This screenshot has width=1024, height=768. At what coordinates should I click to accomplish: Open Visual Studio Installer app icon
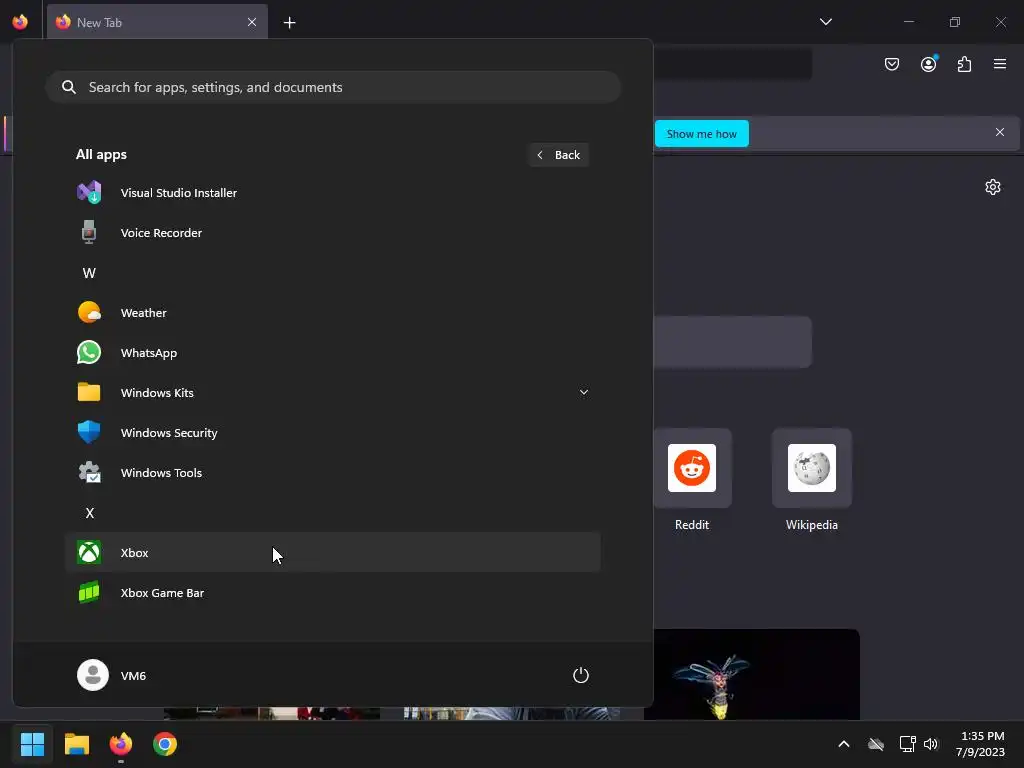pos(89,193)
